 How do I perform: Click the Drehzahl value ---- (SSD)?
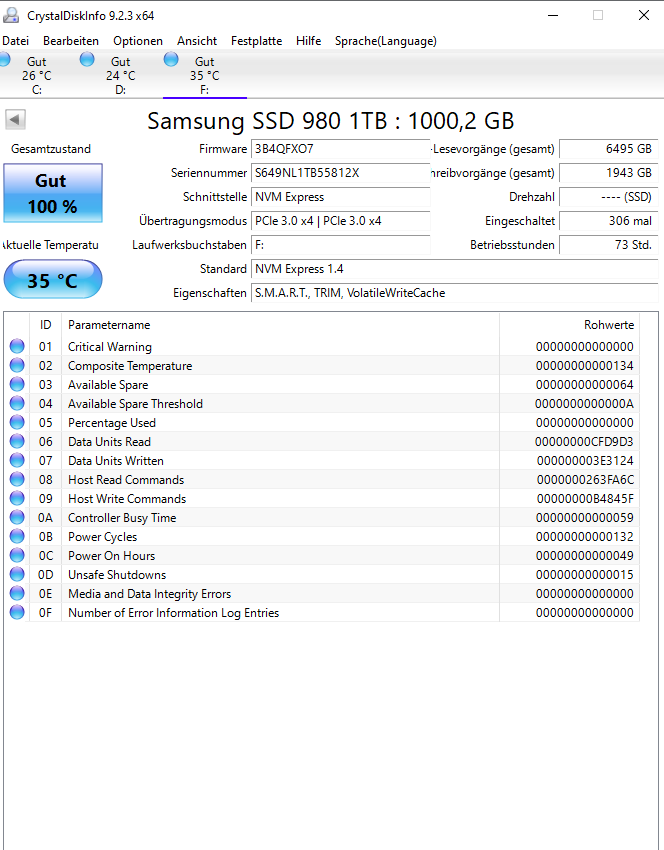(x=609, y=197)
